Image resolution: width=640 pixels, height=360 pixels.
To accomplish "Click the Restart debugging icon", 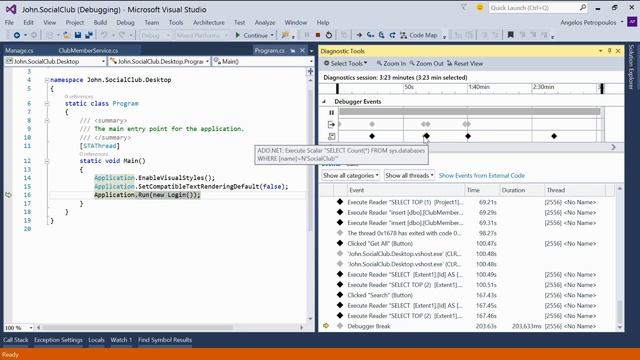I will click(329, 36).
